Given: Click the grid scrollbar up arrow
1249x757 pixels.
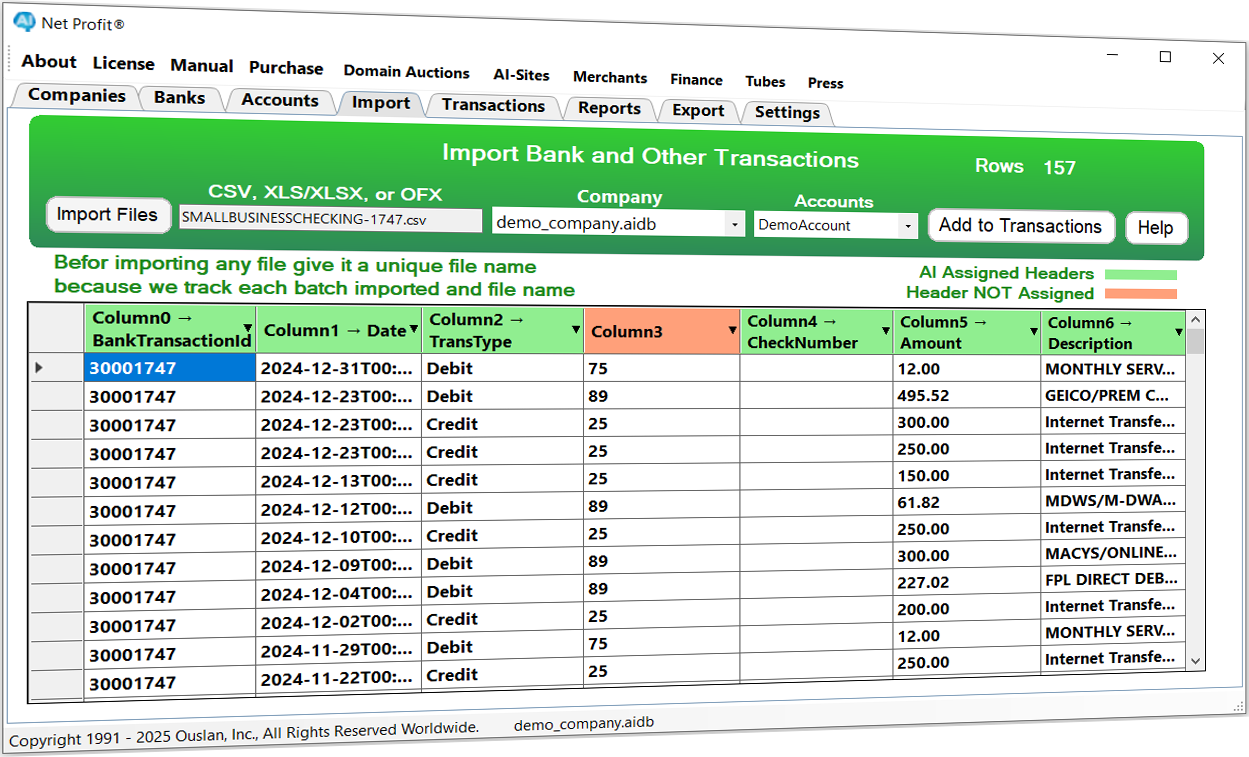Looking at the screenshot, I should (x=1195, y=320).
